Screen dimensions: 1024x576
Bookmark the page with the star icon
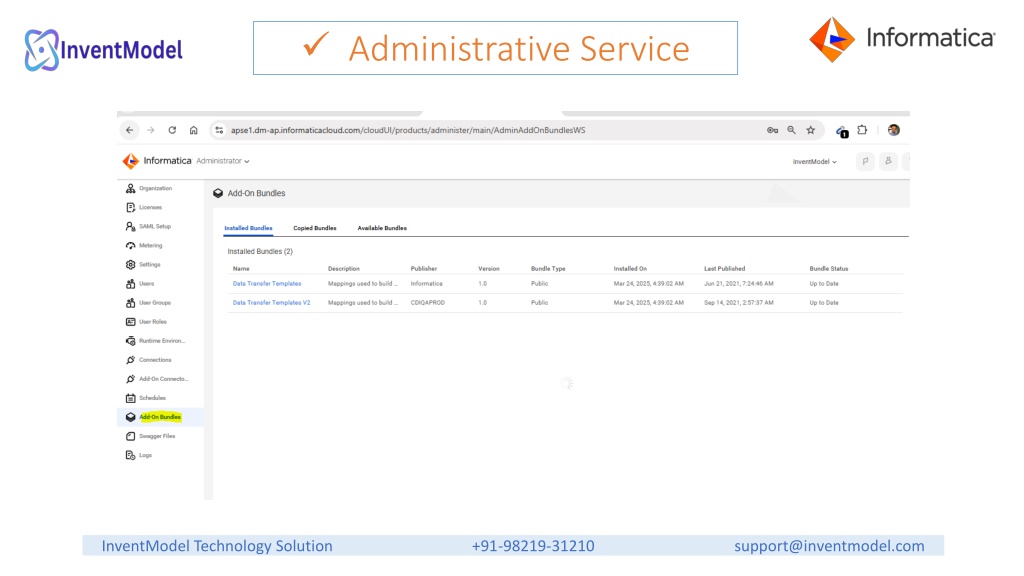[810, 130]
